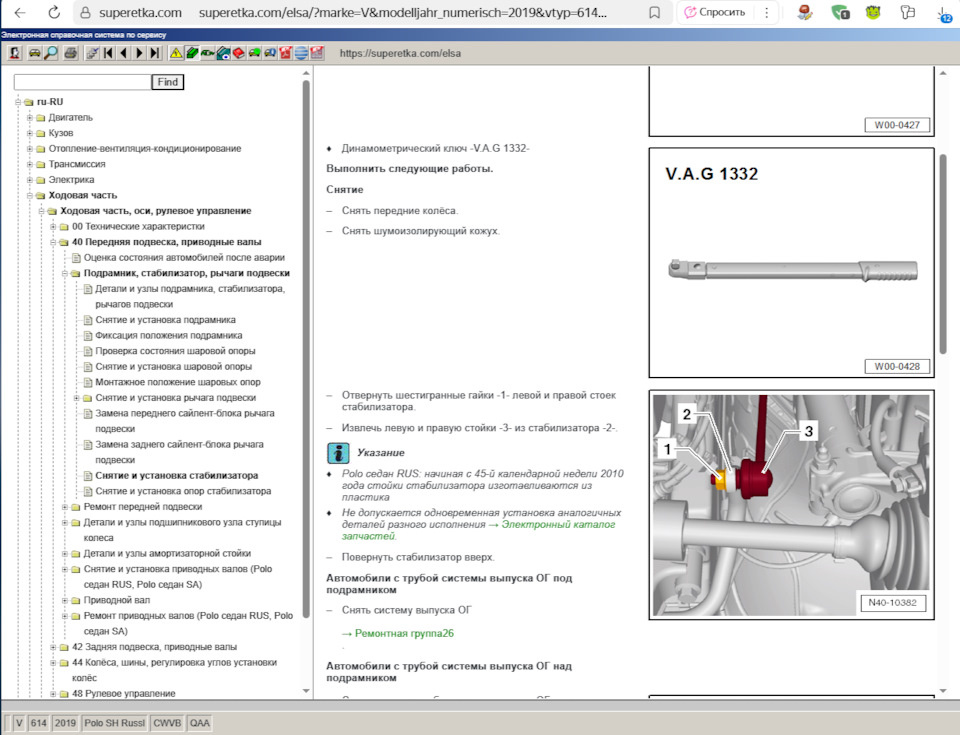The width and height of the screenshot is (960, 735).
Task: Open Проверка состояния шаровой опоры topic
Action: pos(175,351)
